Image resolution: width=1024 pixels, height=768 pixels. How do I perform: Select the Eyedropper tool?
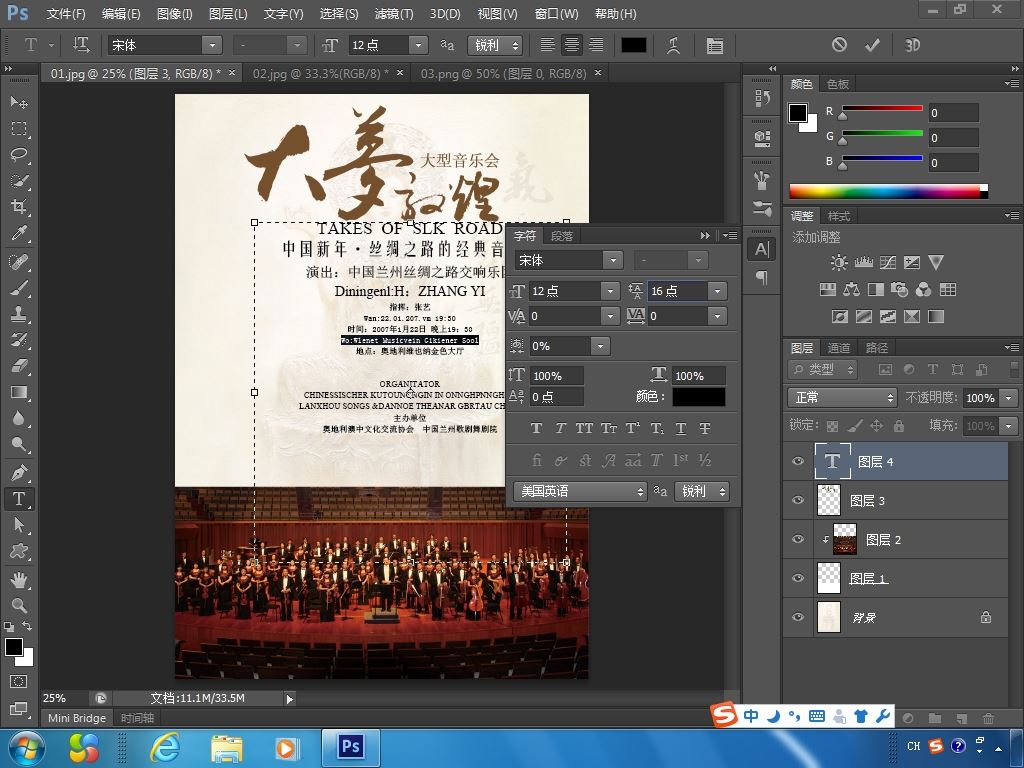pos(19,234)
